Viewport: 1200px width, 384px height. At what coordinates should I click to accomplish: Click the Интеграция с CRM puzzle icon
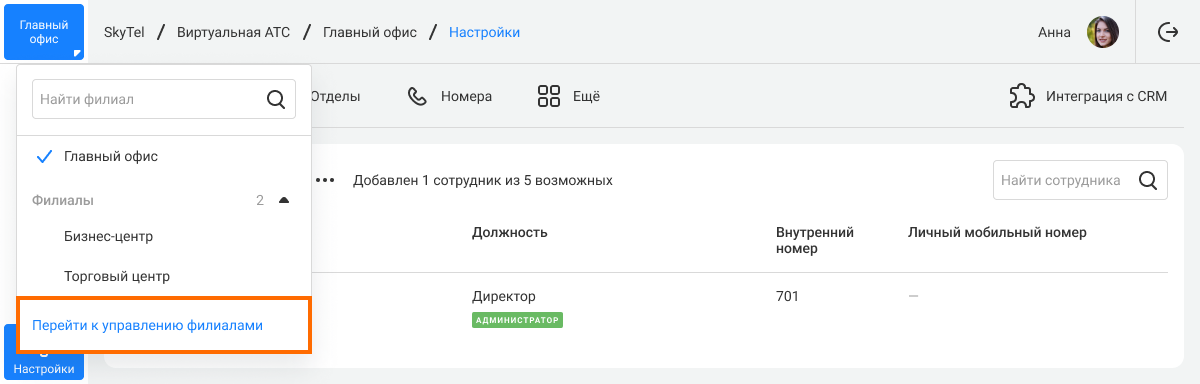click(x=1021, y=97)
